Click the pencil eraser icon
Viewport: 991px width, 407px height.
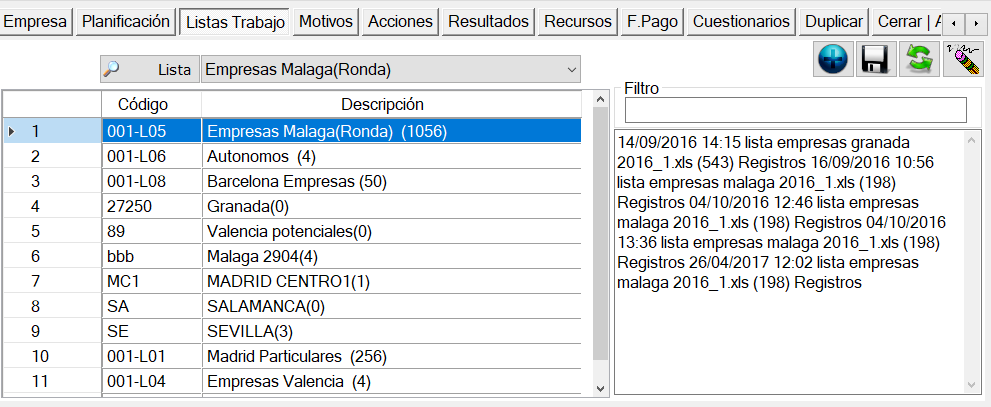pos(963,60)
